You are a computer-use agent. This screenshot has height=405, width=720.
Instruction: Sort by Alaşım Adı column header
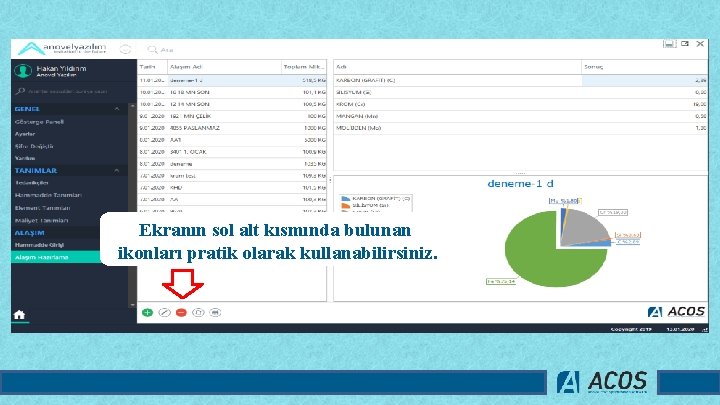224,67
